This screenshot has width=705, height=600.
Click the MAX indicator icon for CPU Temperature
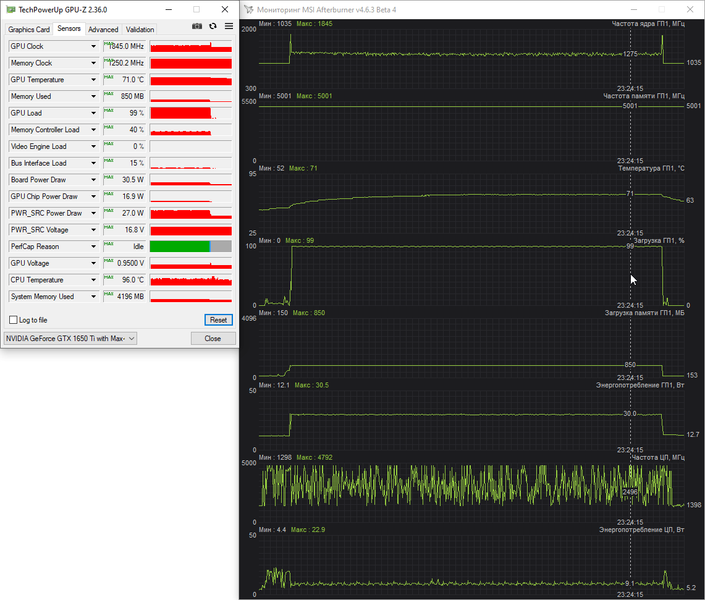tap(108, 277)
